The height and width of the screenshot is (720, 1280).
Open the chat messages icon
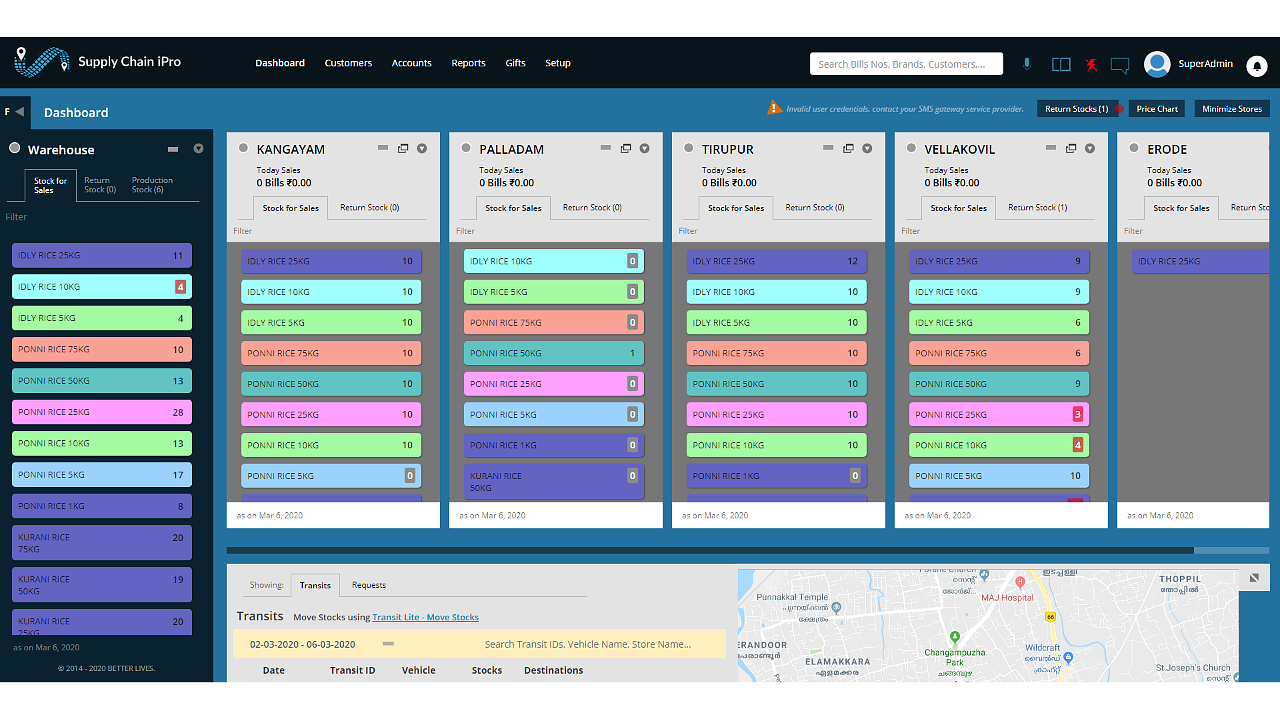[1120, 65]
